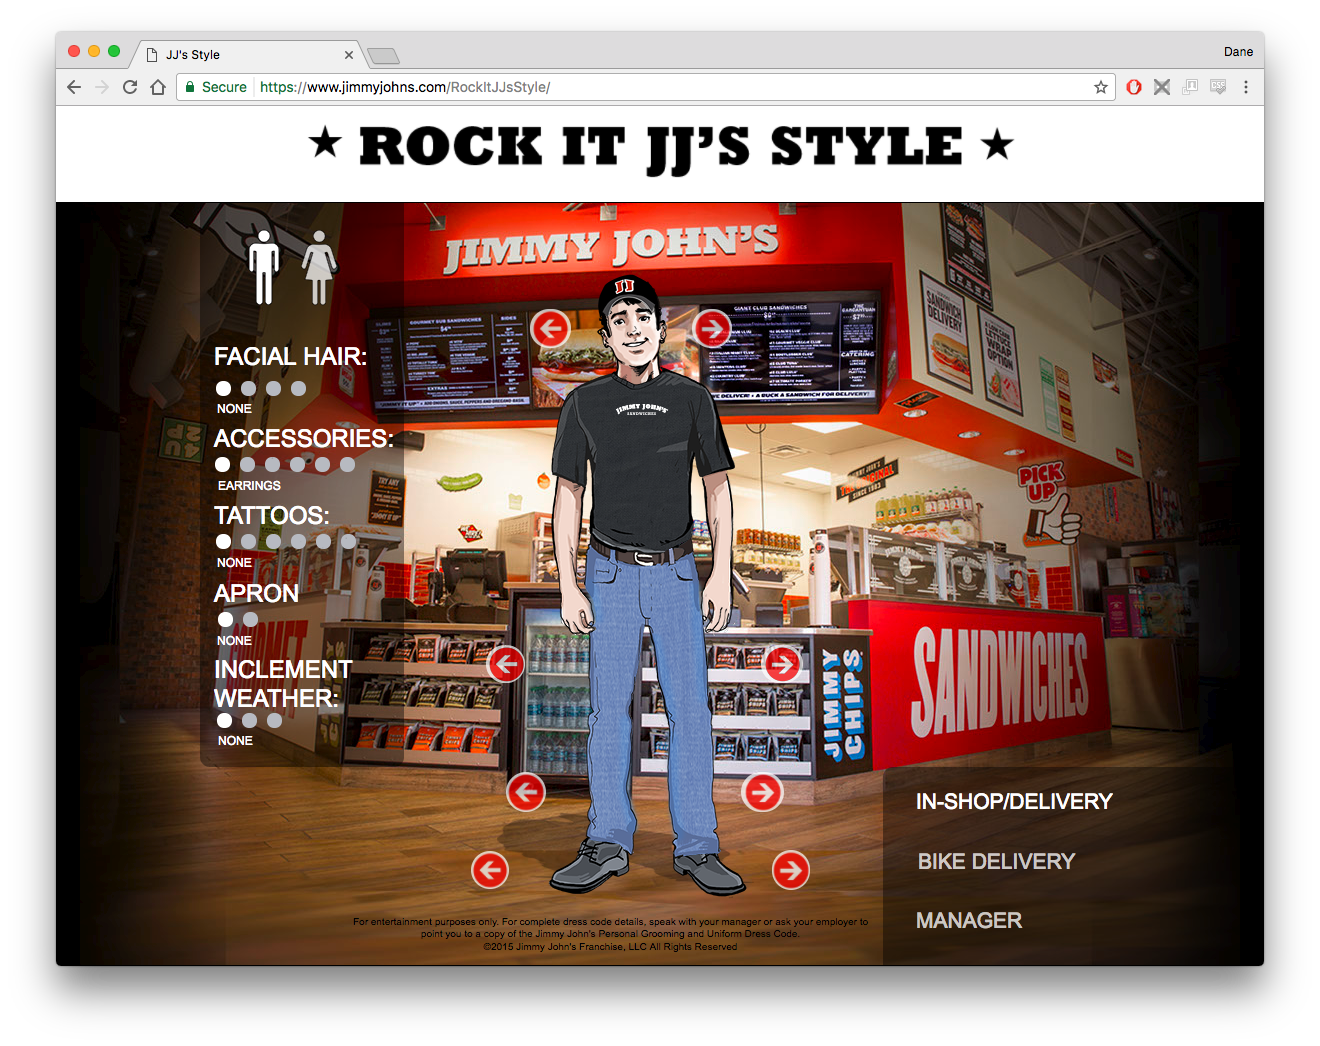Screen dimensions: 1320x1046
Task: Select third Accessories option dot
Action: coord(272,464)
